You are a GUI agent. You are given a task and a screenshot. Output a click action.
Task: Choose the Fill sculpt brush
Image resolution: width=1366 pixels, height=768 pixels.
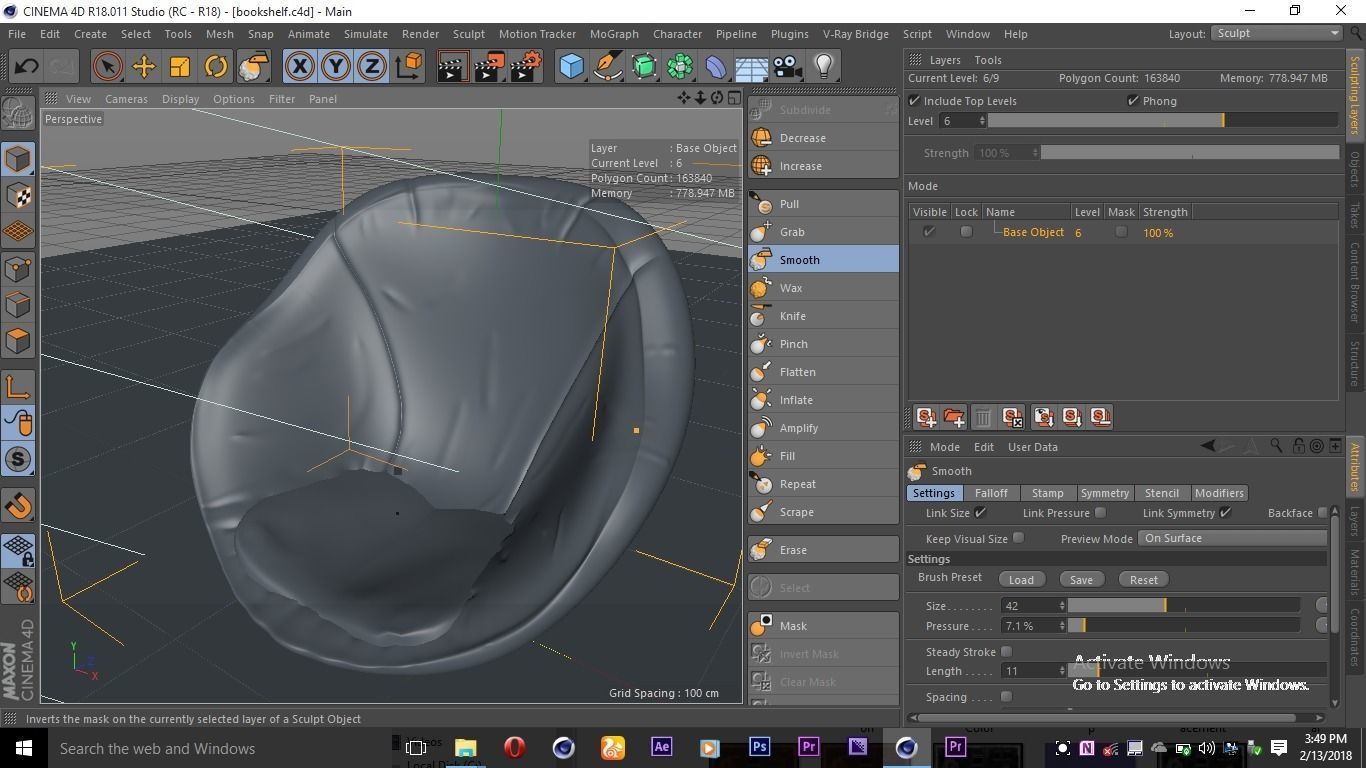tap(823, 456)
